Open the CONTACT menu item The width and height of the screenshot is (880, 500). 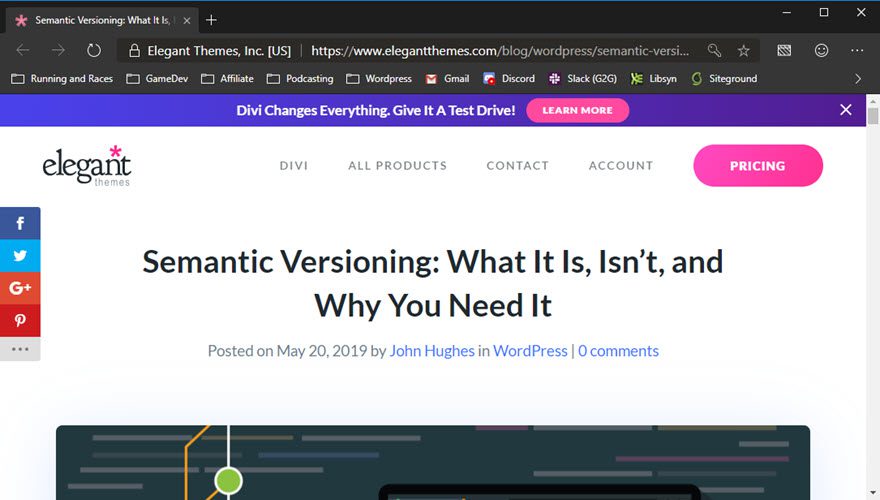coord(517,166)
